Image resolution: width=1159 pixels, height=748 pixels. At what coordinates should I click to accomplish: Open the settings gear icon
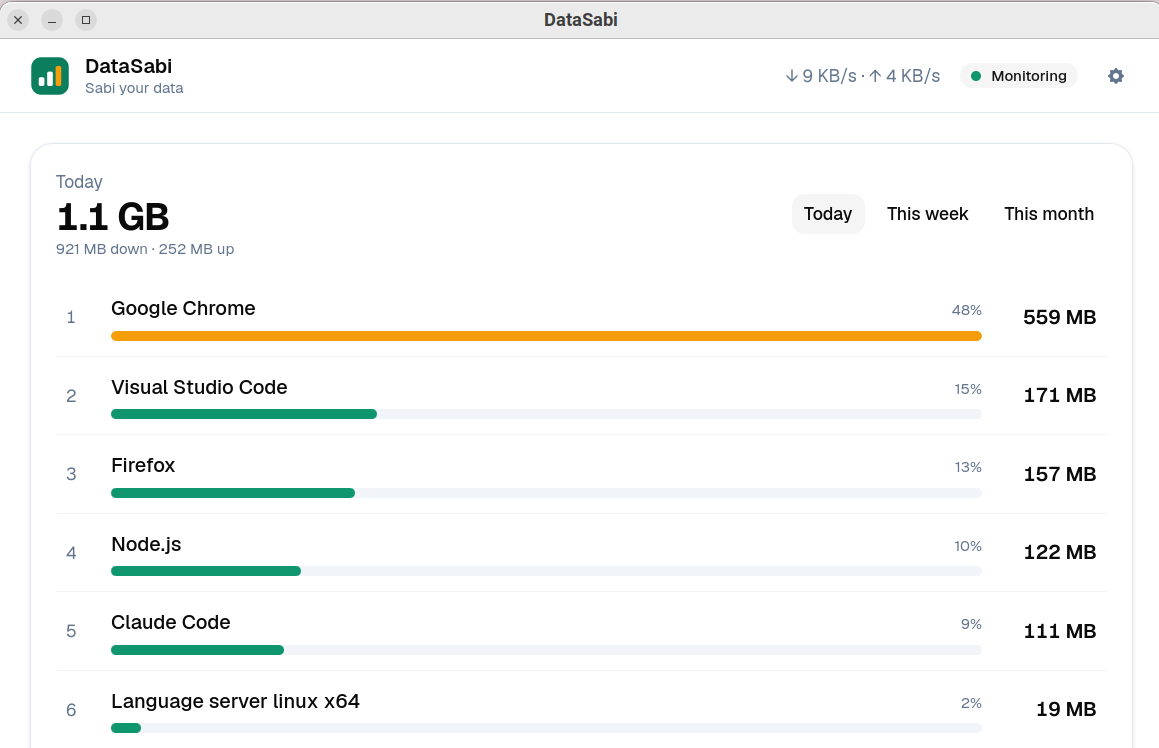(x=1115, y=76)
